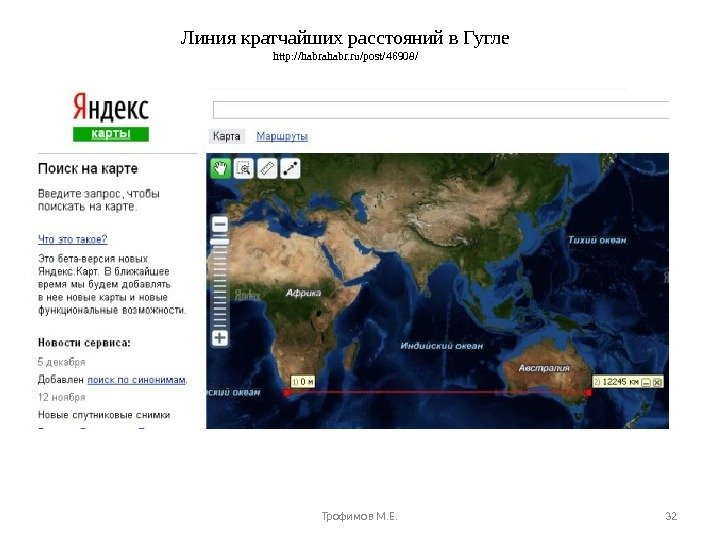
Task: Click the '12 ноября' news date
Action: 62,397
